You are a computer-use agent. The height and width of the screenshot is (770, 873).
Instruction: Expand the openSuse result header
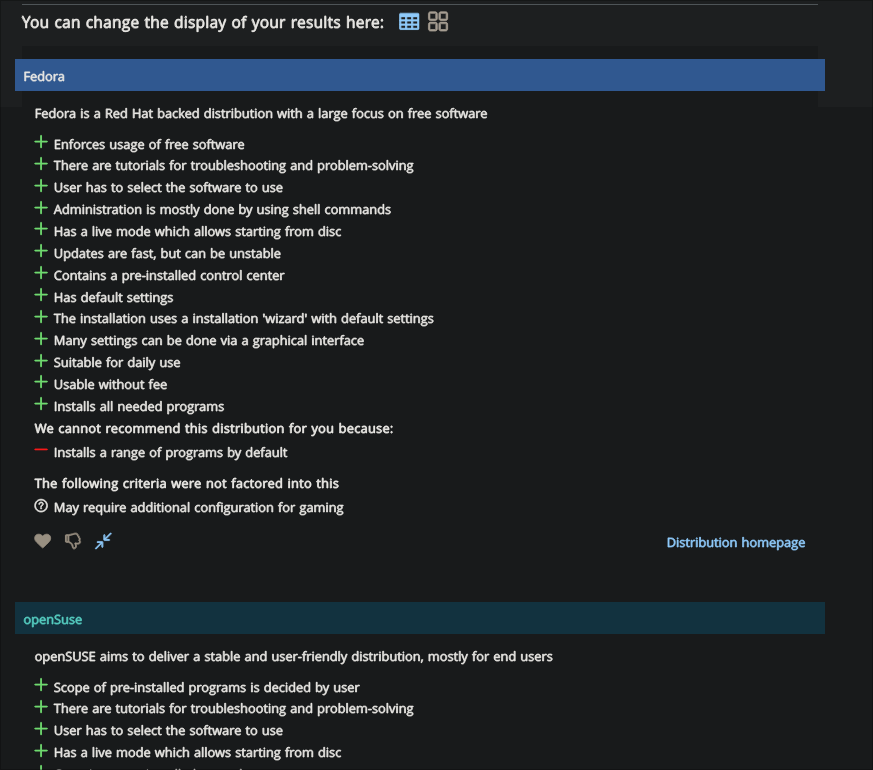pos(420,618)
